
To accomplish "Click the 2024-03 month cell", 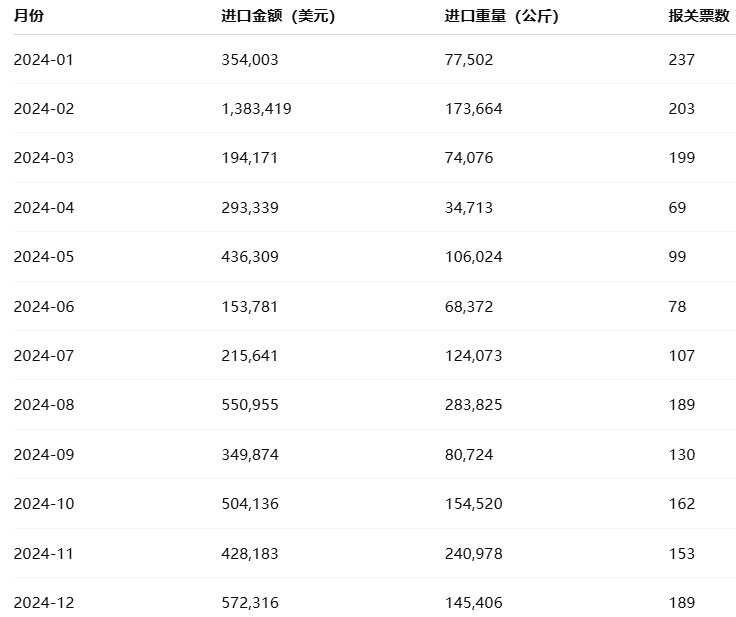I will [x=44, y=158].
